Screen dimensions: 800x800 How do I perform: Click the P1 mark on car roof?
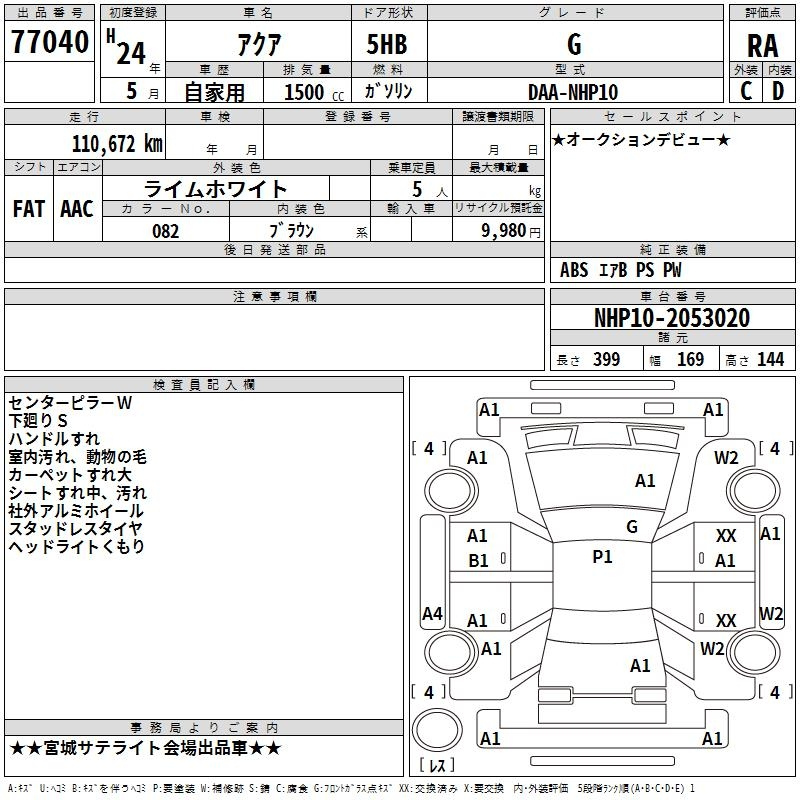pos(602,557)
